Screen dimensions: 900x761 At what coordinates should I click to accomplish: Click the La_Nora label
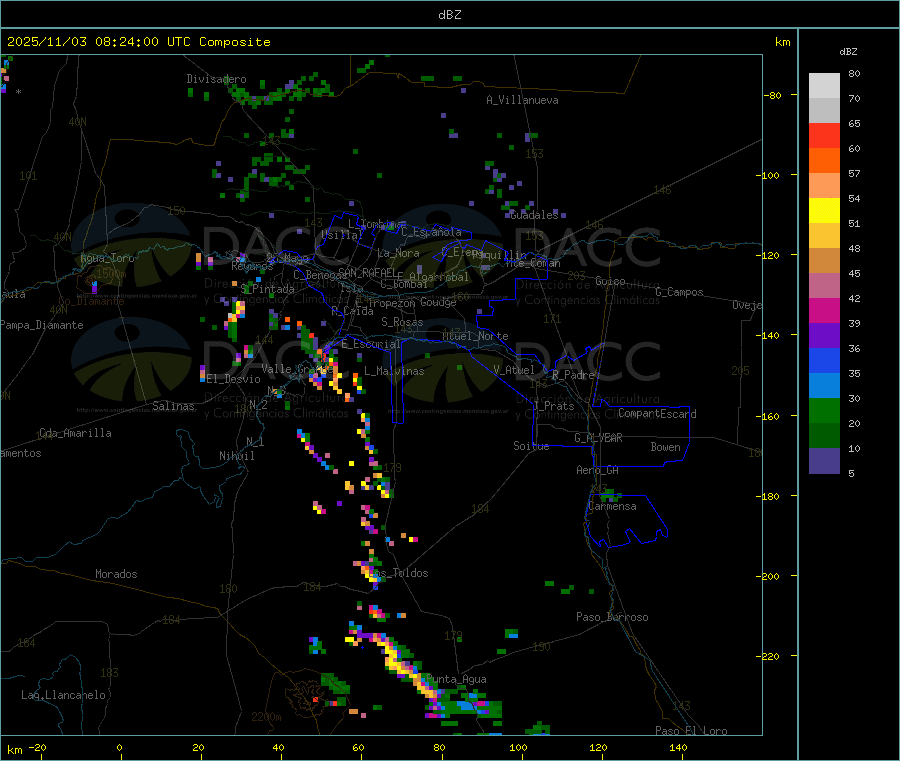coord(398,253)
